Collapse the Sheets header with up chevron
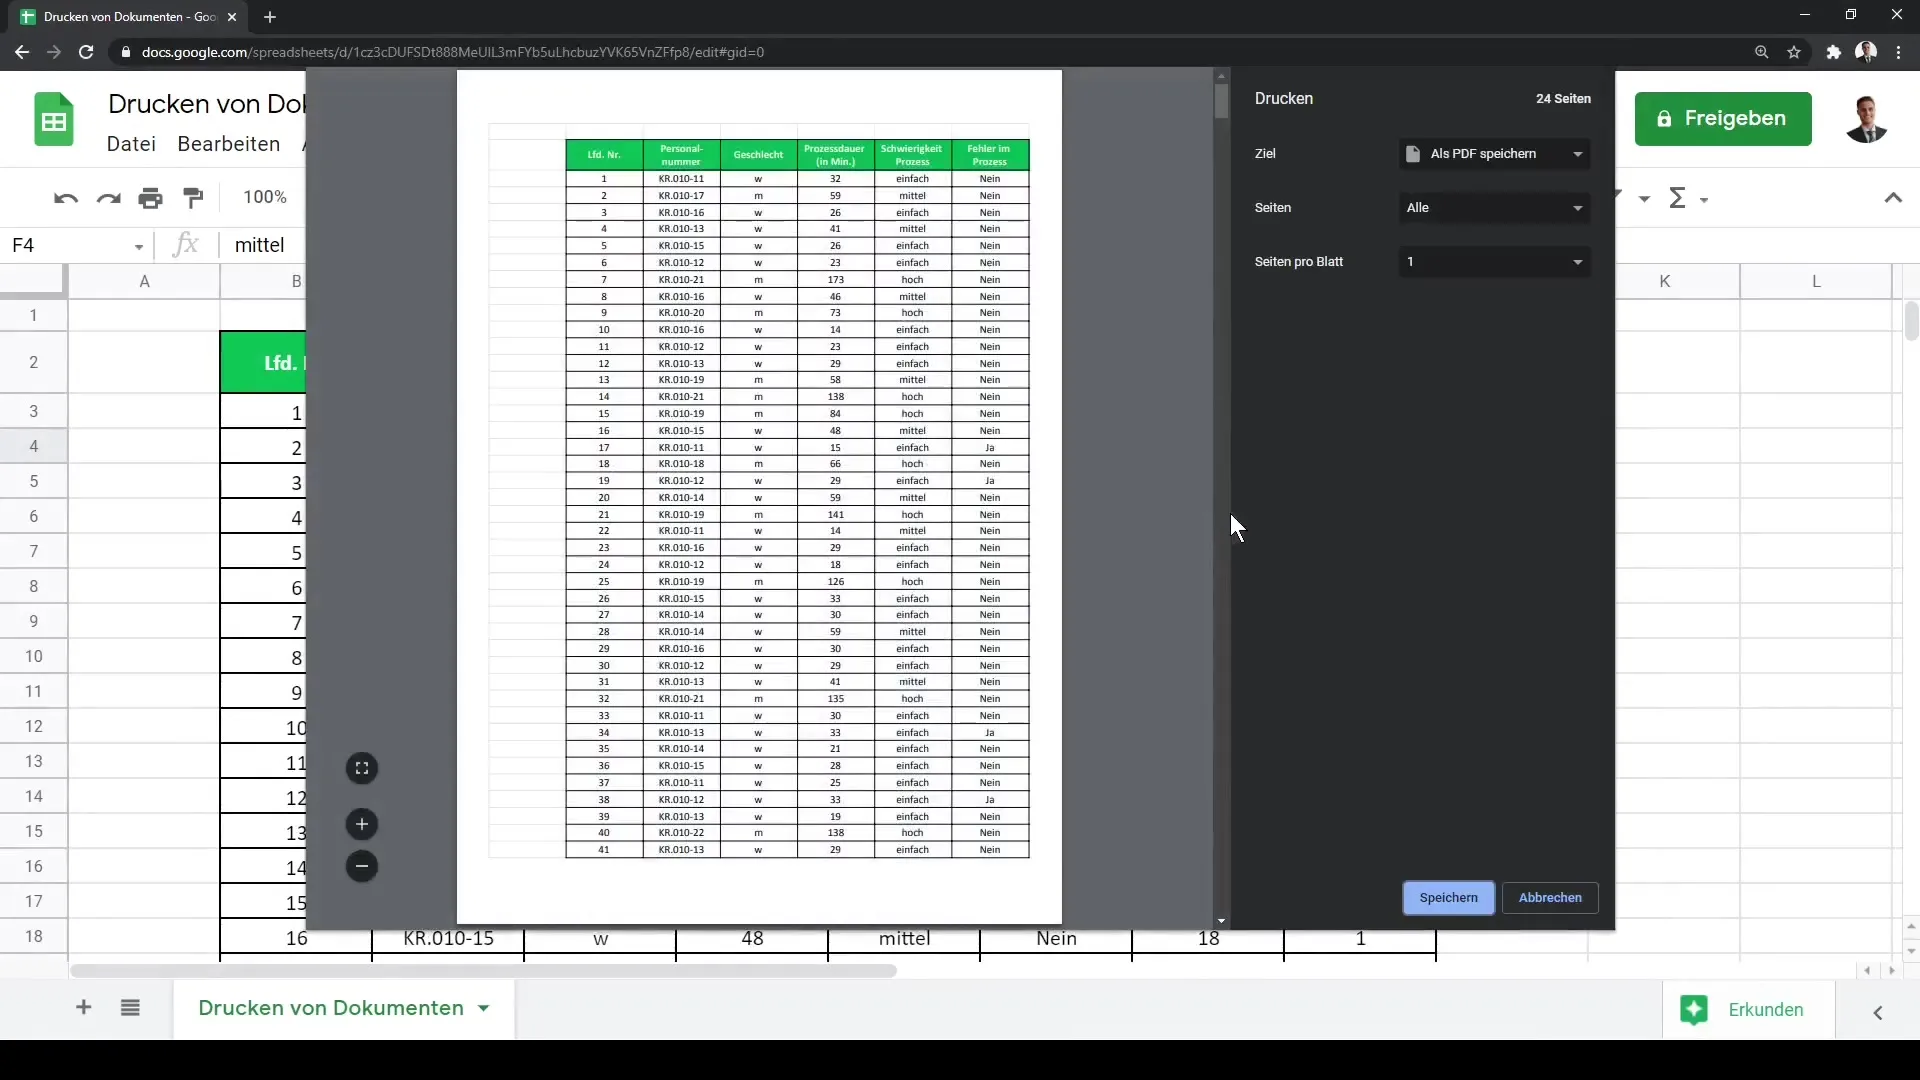1920x1080 pixels. point(1893,198)
